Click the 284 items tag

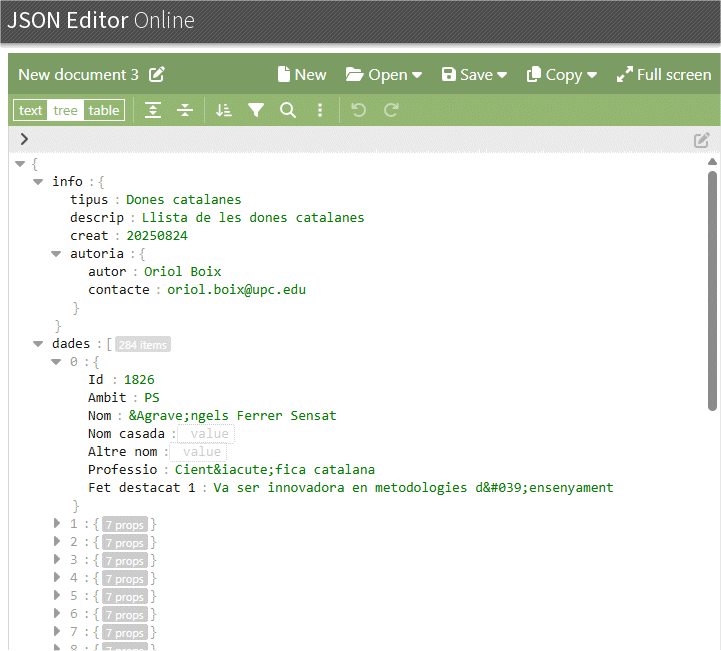tap(143, 344)
